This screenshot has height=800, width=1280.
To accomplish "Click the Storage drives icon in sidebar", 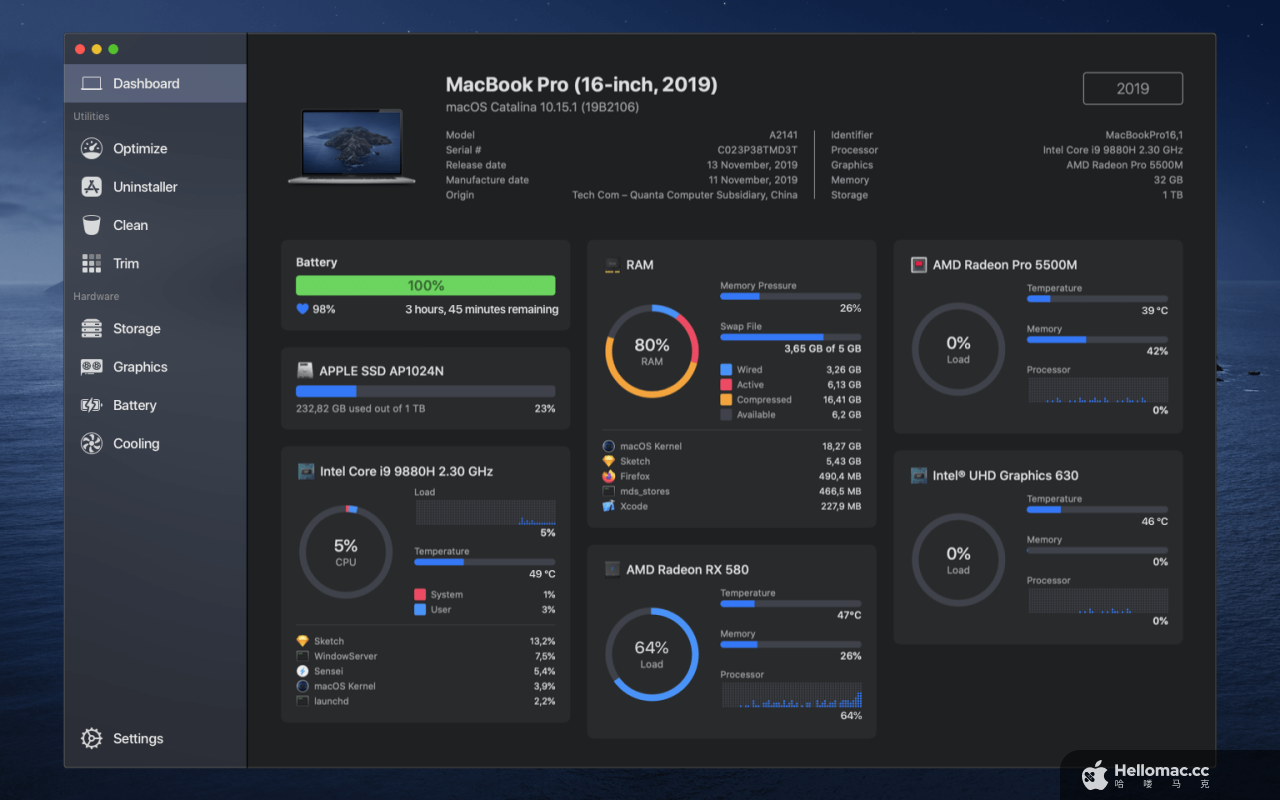I will click(x=91, y=329).
